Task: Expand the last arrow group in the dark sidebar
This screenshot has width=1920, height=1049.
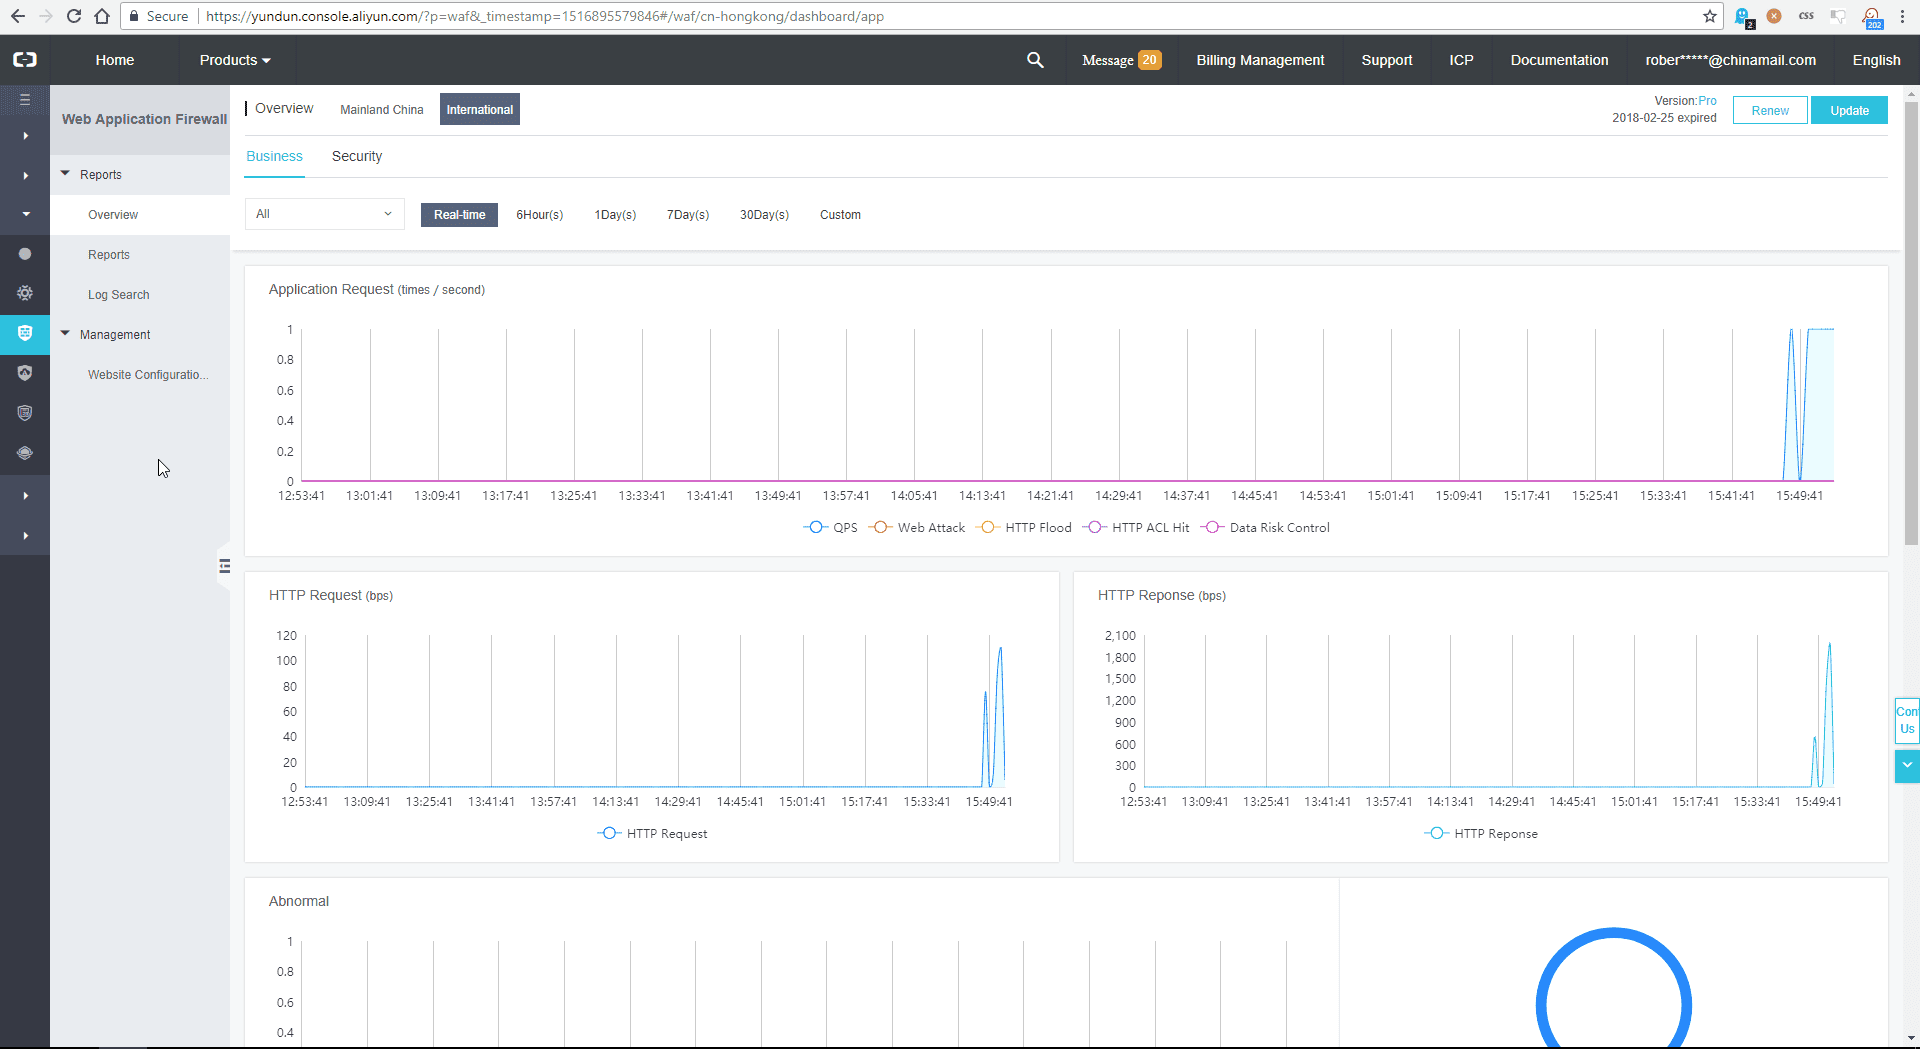Action: (25, 535)
